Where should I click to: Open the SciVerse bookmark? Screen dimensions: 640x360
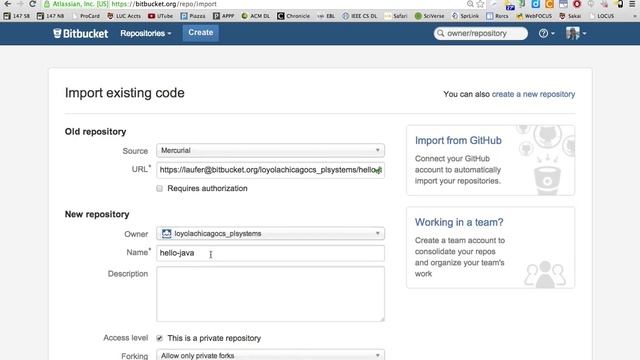[429, 16]
